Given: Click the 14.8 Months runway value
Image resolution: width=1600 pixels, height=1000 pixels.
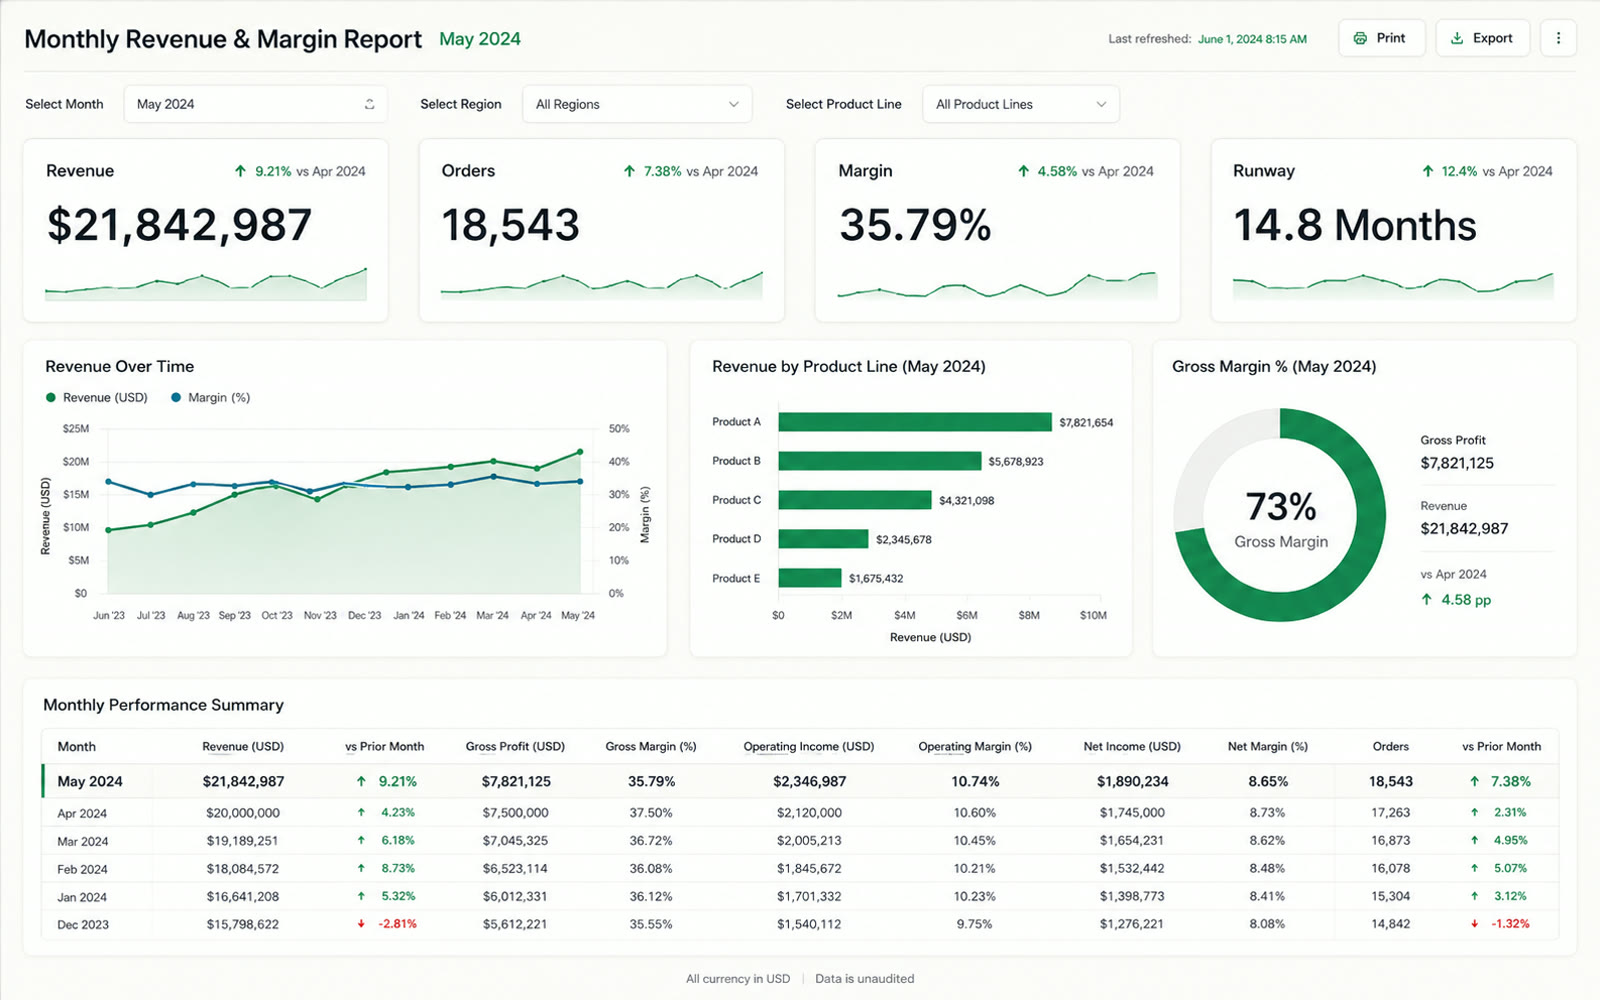Looking at the screenshot, I should click(1355, 225).
